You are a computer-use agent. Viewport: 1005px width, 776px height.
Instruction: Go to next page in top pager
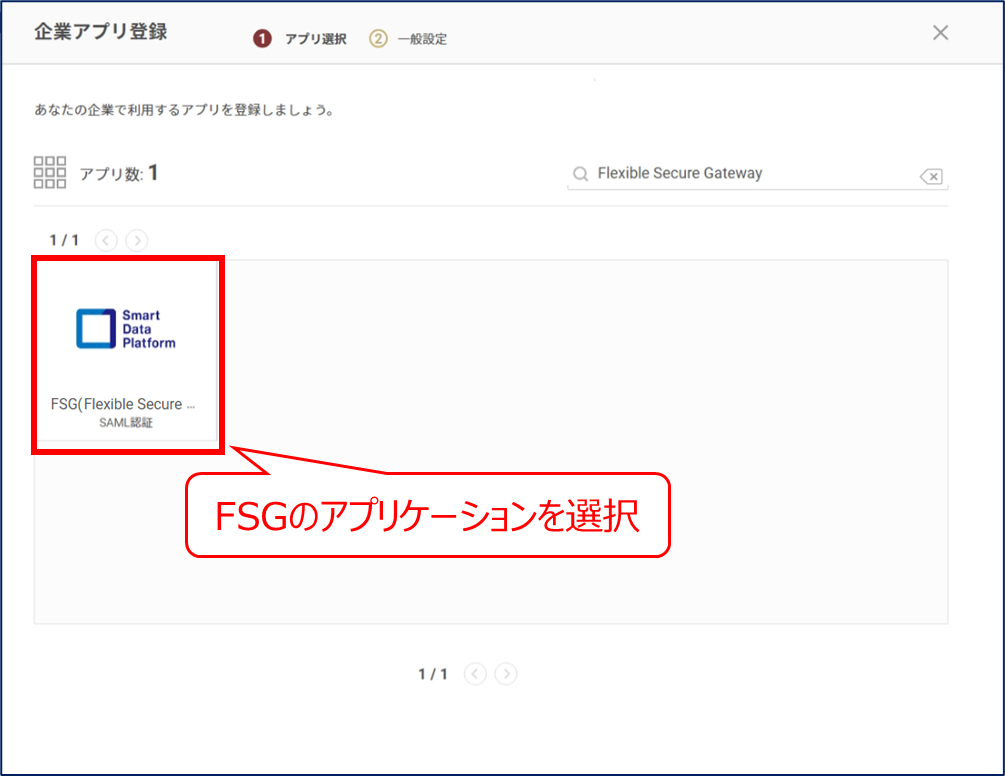click(137, 240)
